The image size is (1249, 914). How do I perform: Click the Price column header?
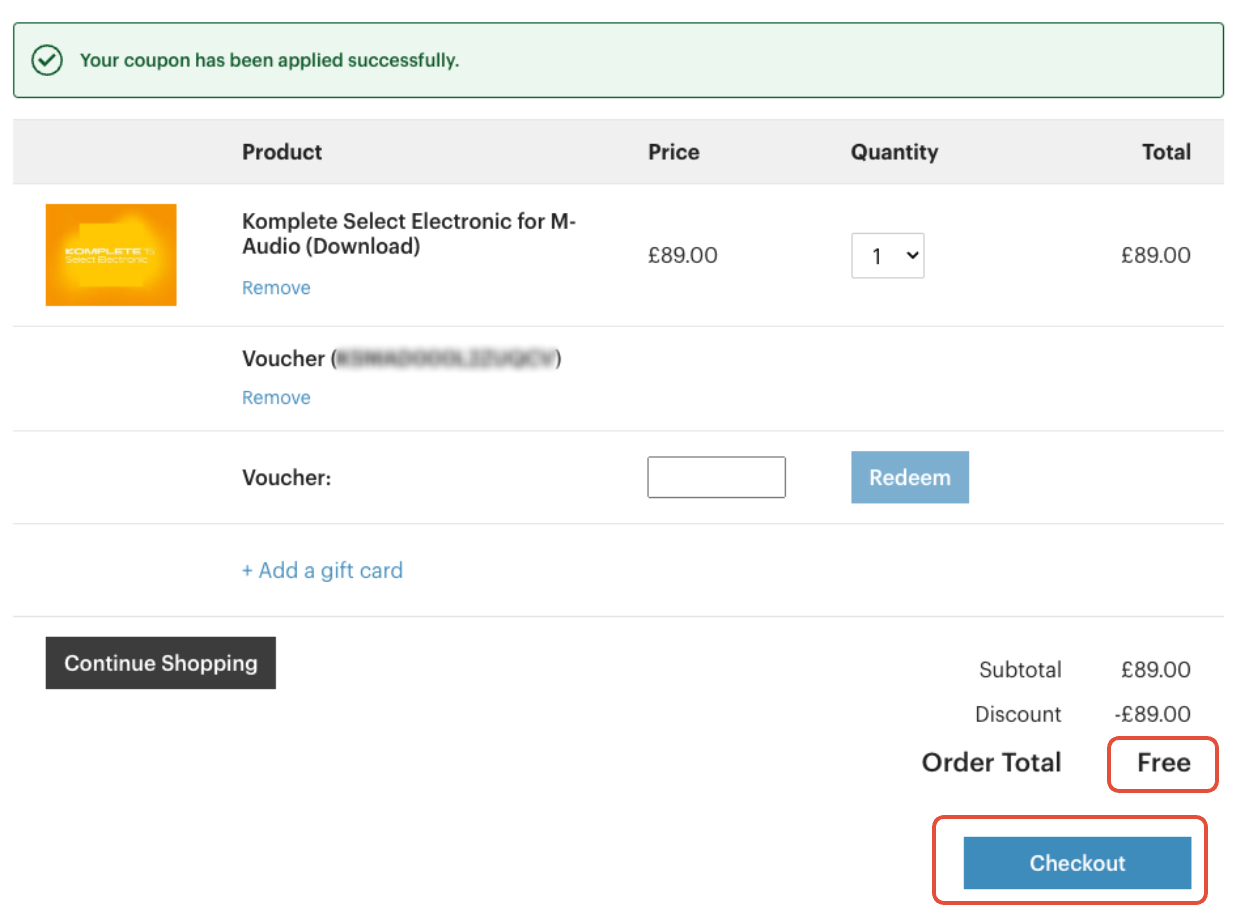(674, 152)
